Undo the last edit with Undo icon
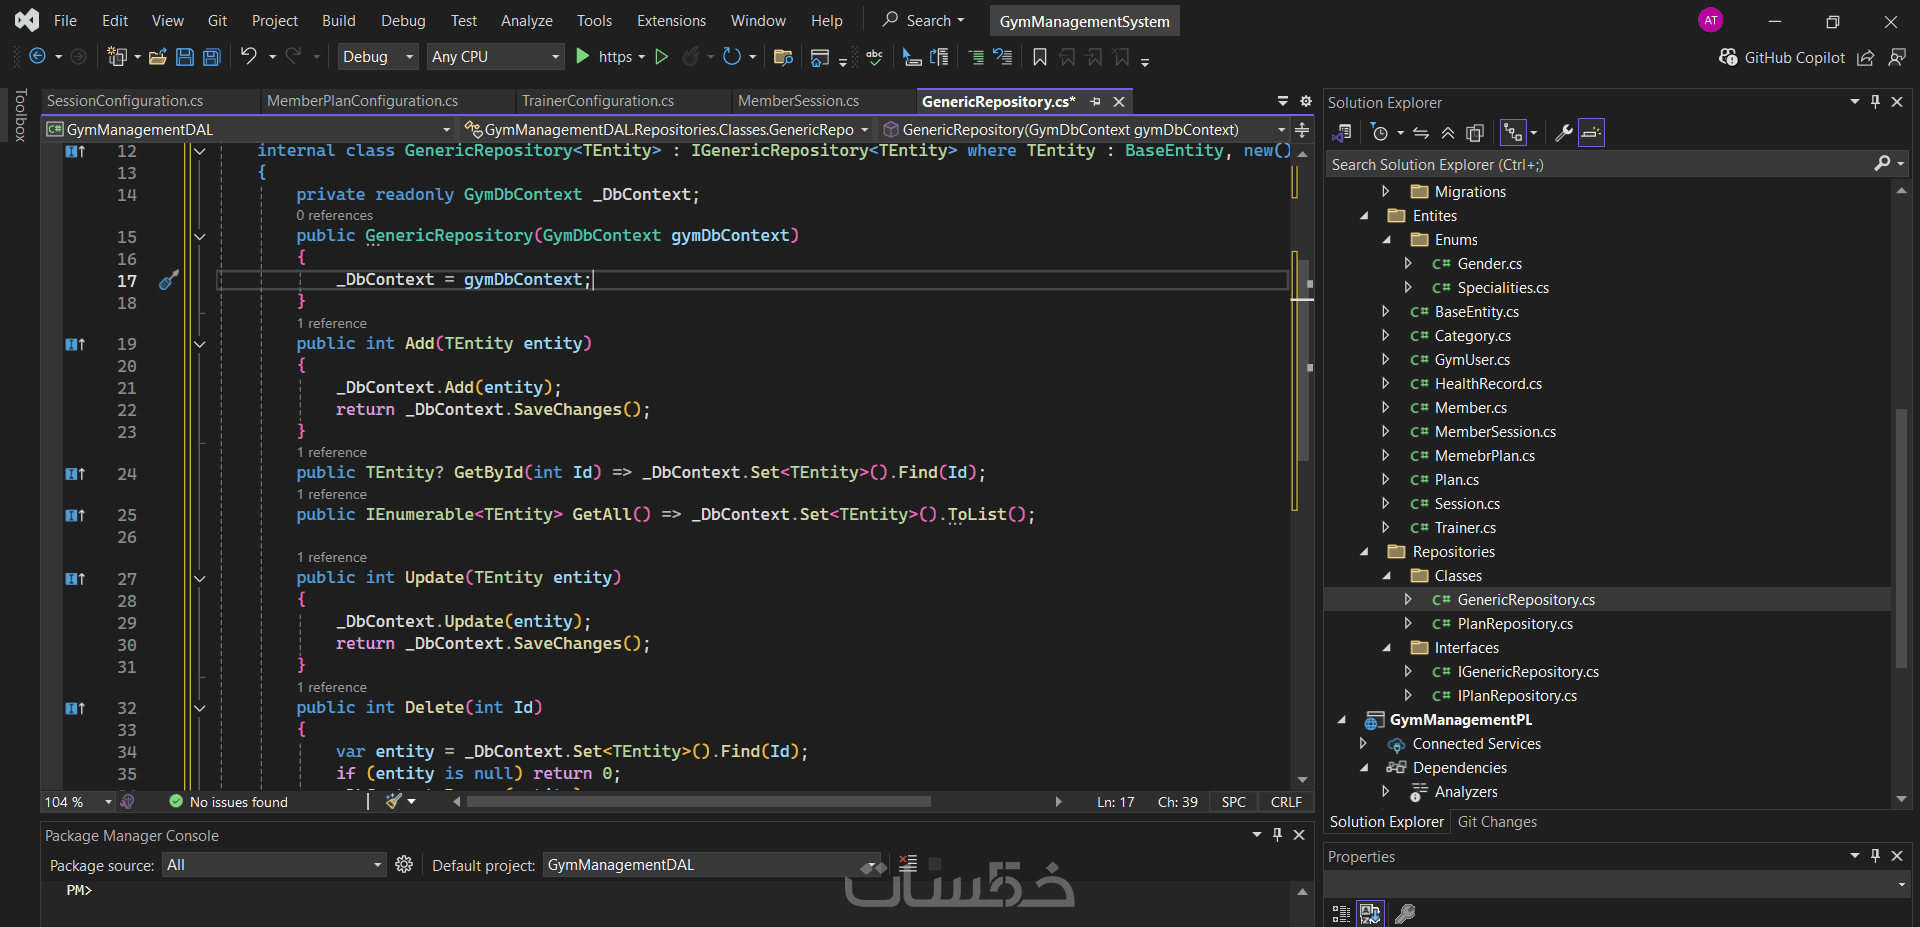This screenshot has width=1920, height=927. [249, 57]
